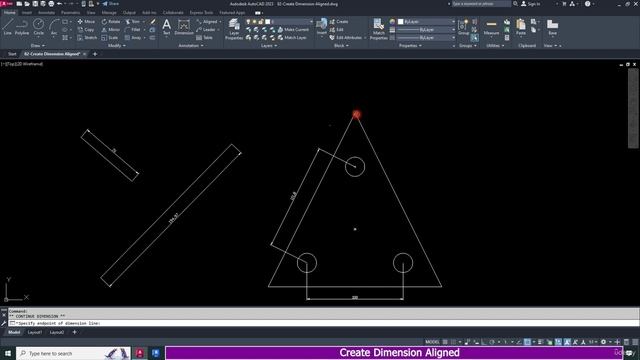
Task: Click the Paste clipboard button
Action: tap(521, 27)
